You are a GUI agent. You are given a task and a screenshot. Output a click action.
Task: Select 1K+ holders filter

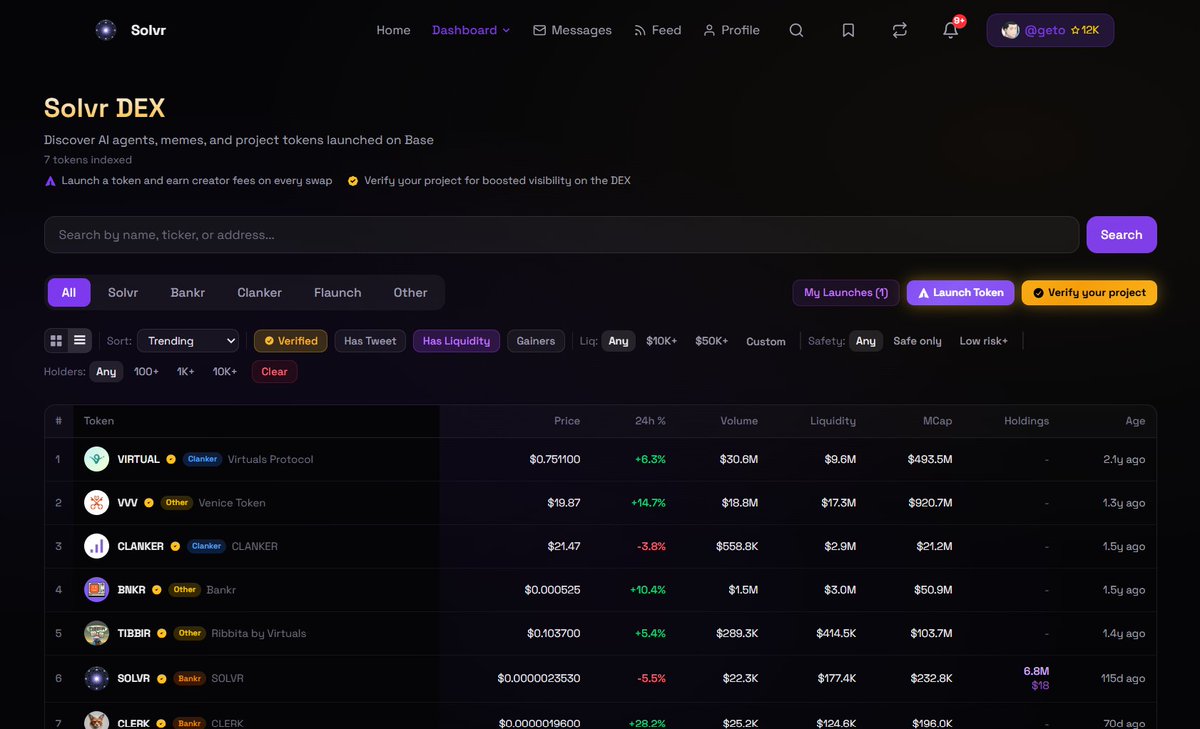click(186, 371)
